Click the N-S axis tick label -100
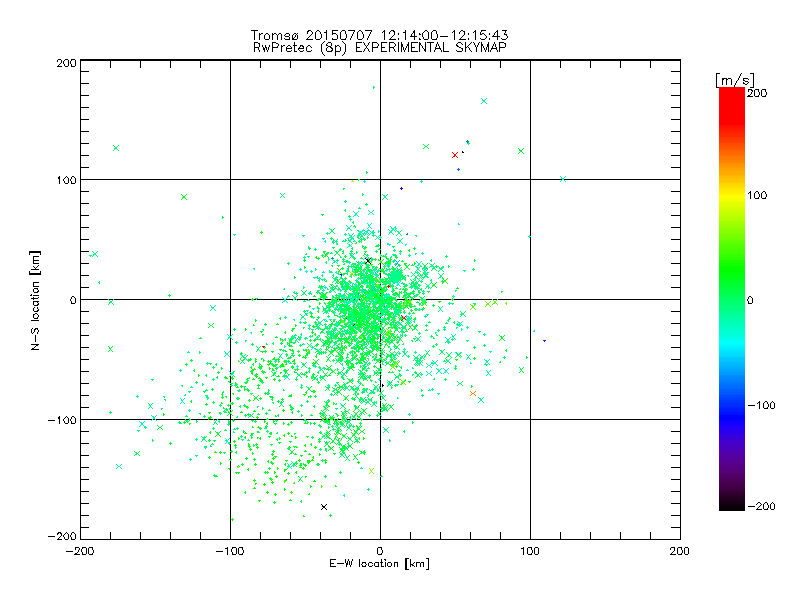The image size is (800, 600). [62, 420]
